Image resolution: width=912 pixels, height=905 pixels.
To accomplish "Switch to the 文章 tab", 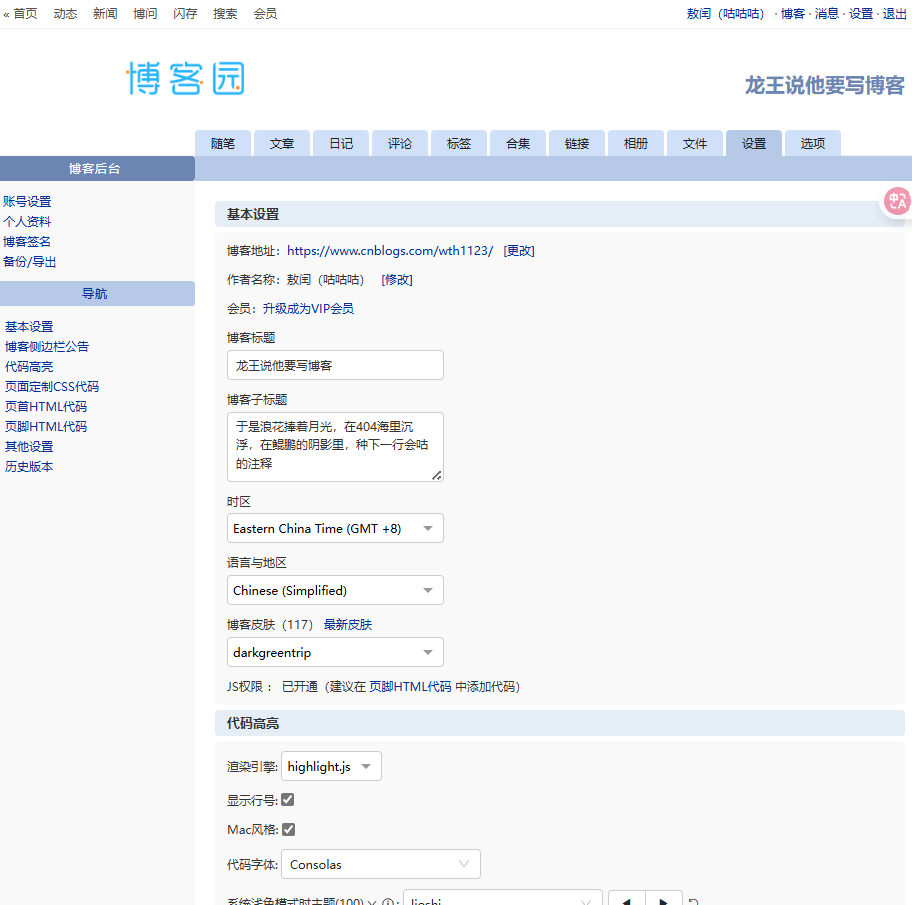I will (282, 143).
